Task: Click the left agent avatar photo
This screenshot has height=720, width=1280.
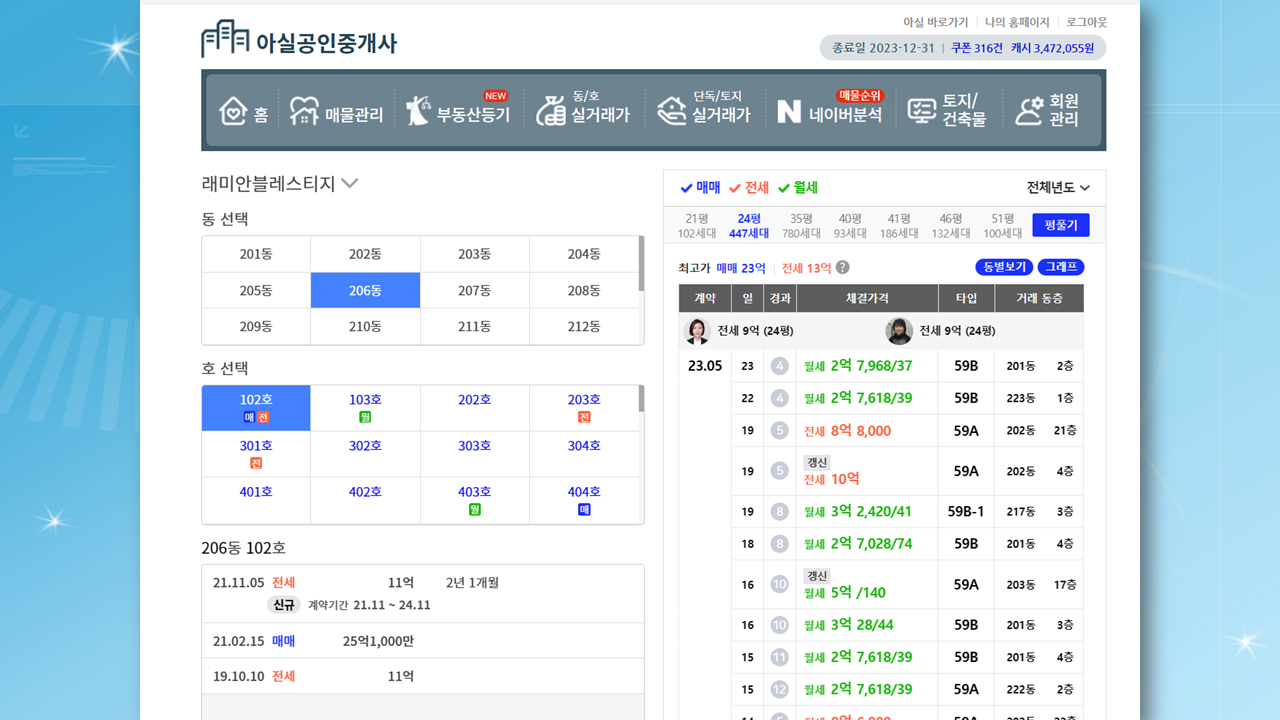Action: point(697,330)
